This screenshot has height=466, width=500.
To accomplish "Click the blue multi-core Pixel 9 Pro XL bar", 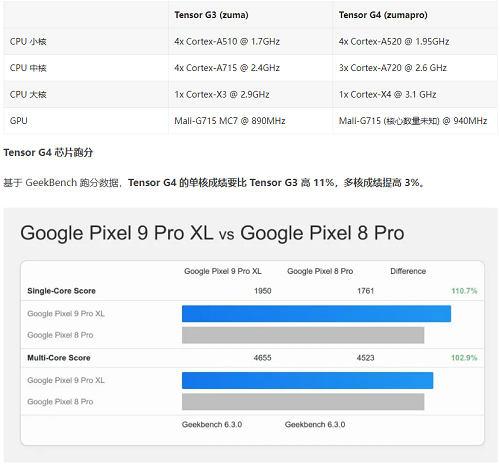I will click(307, 380).
